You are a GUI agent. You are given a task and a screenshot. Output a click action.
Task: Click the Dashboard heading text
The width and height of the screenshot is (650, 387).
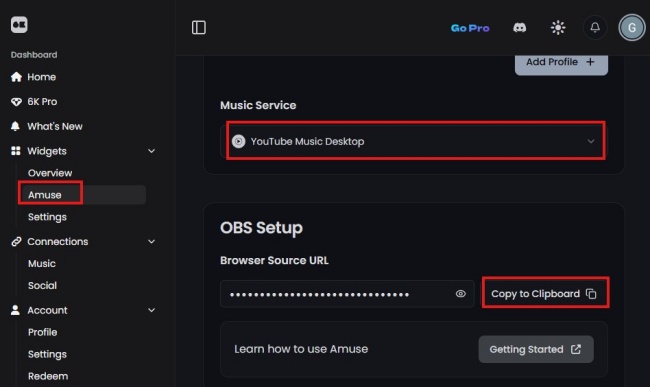(34, 55)
